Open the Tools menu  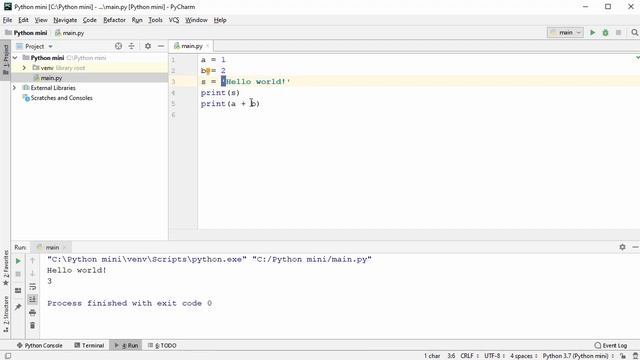(155, 20)
